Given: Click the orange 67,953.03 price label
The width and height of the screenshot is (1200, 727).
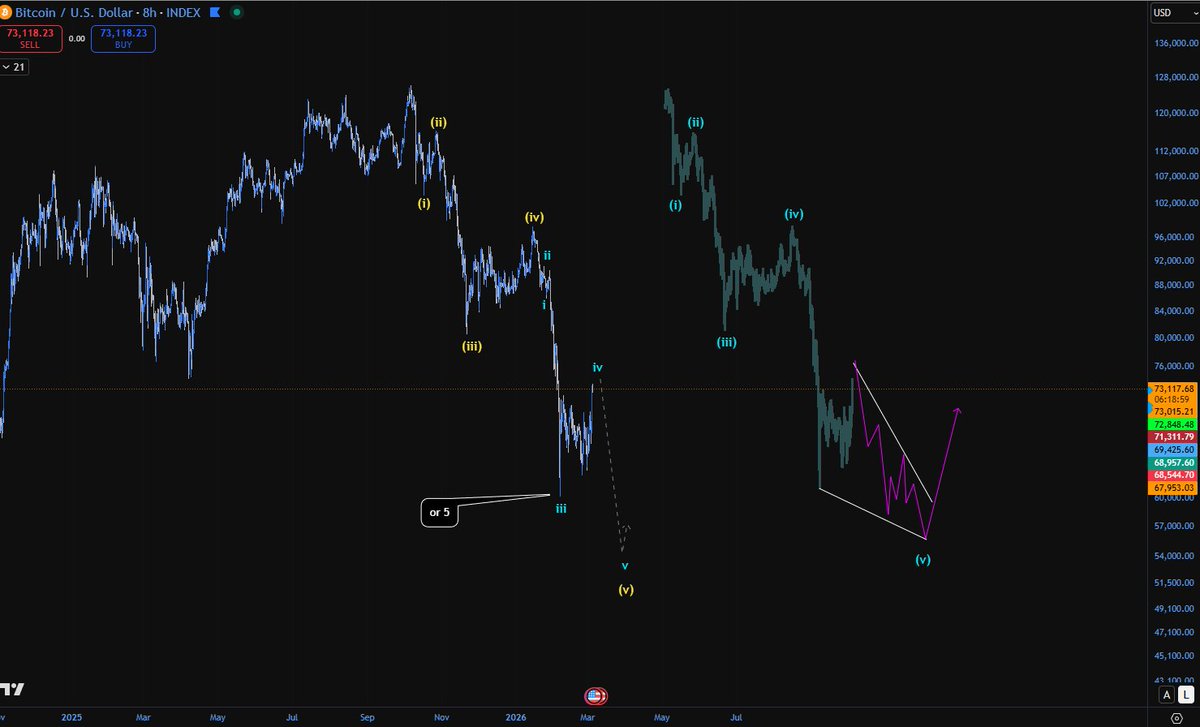Looking at the screenshot, I should (1171, 488).
